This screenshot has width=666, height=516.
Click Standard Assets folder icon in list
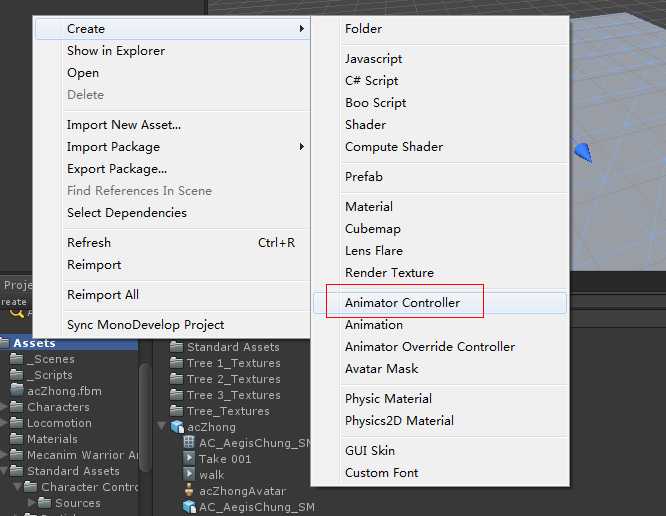click(x=176, y=347)
